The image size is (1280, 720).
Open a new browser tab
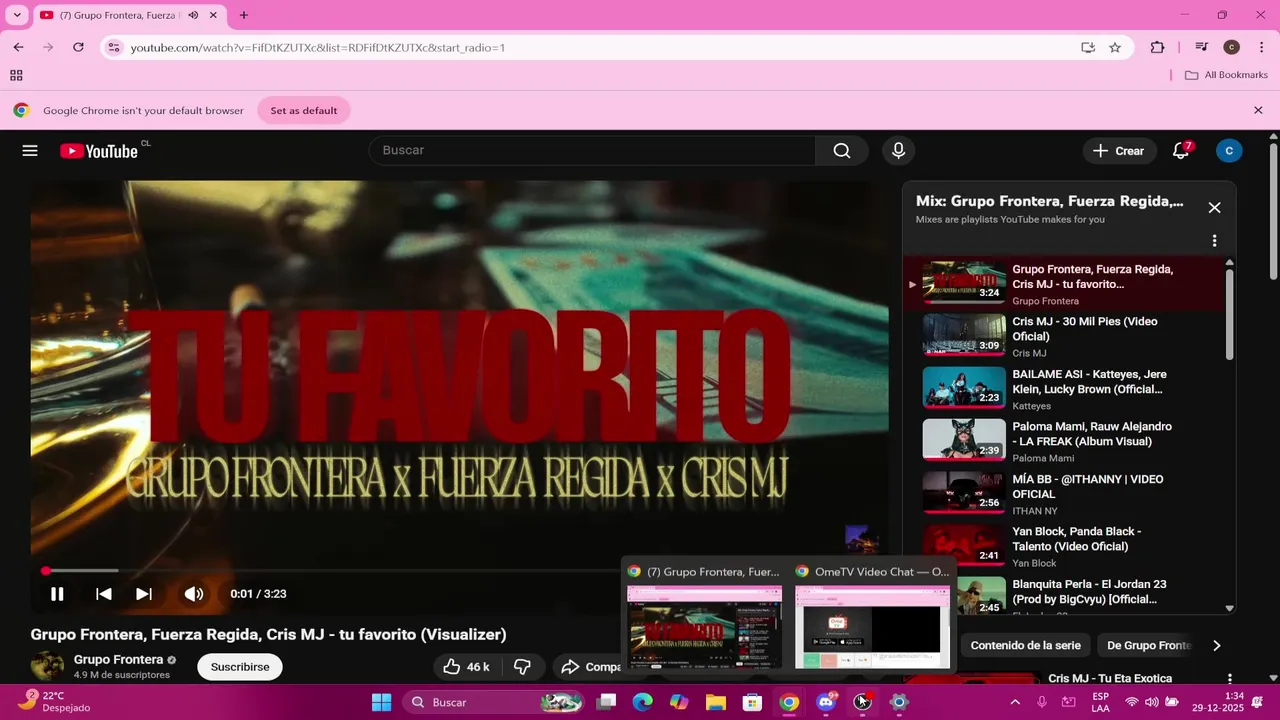[244, 15]
